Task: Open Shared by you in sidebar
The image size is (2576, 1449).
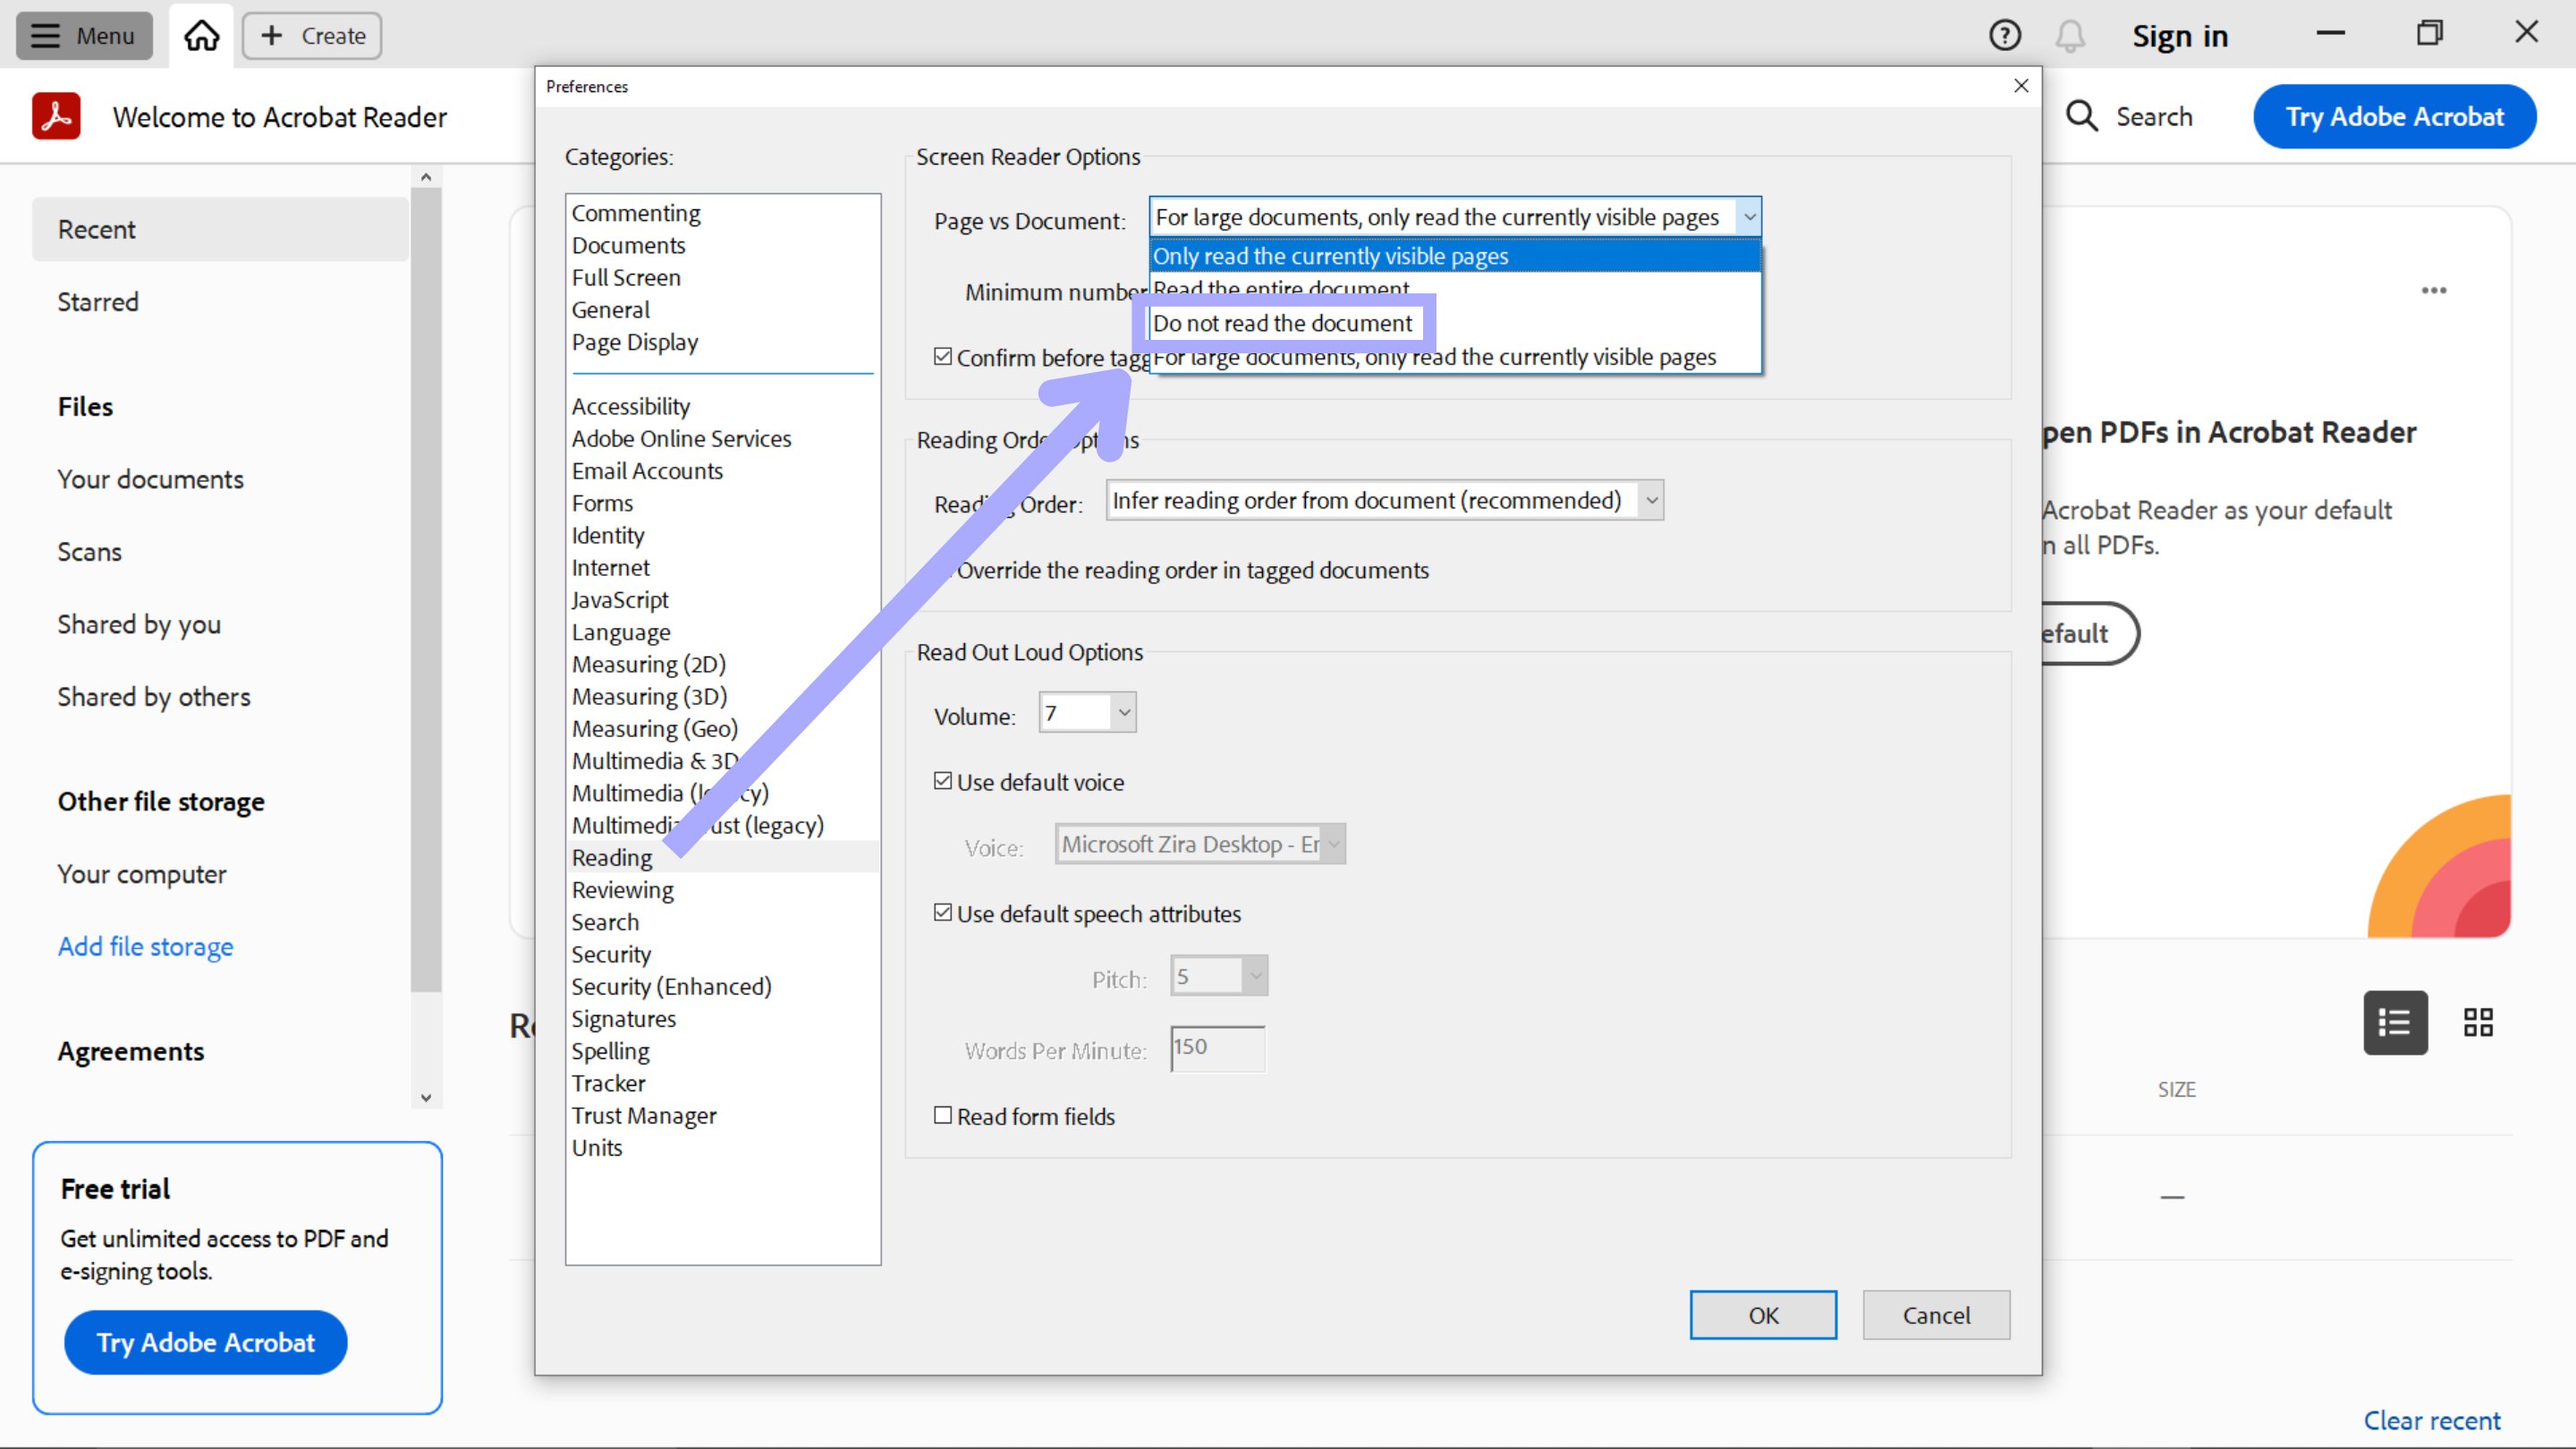Action: coord(139,624)
